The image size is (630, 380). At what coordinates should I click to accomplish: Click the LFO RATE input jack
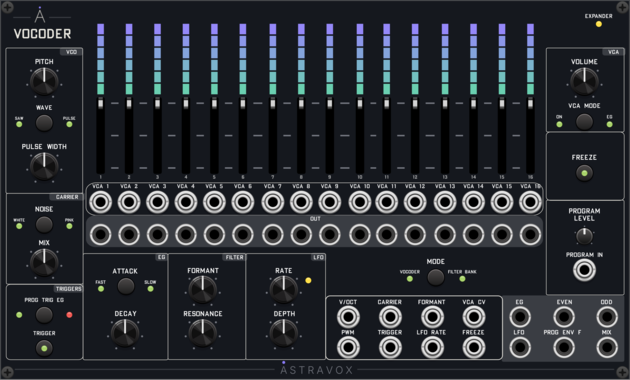pyautogui.click(x=432, y=347)
